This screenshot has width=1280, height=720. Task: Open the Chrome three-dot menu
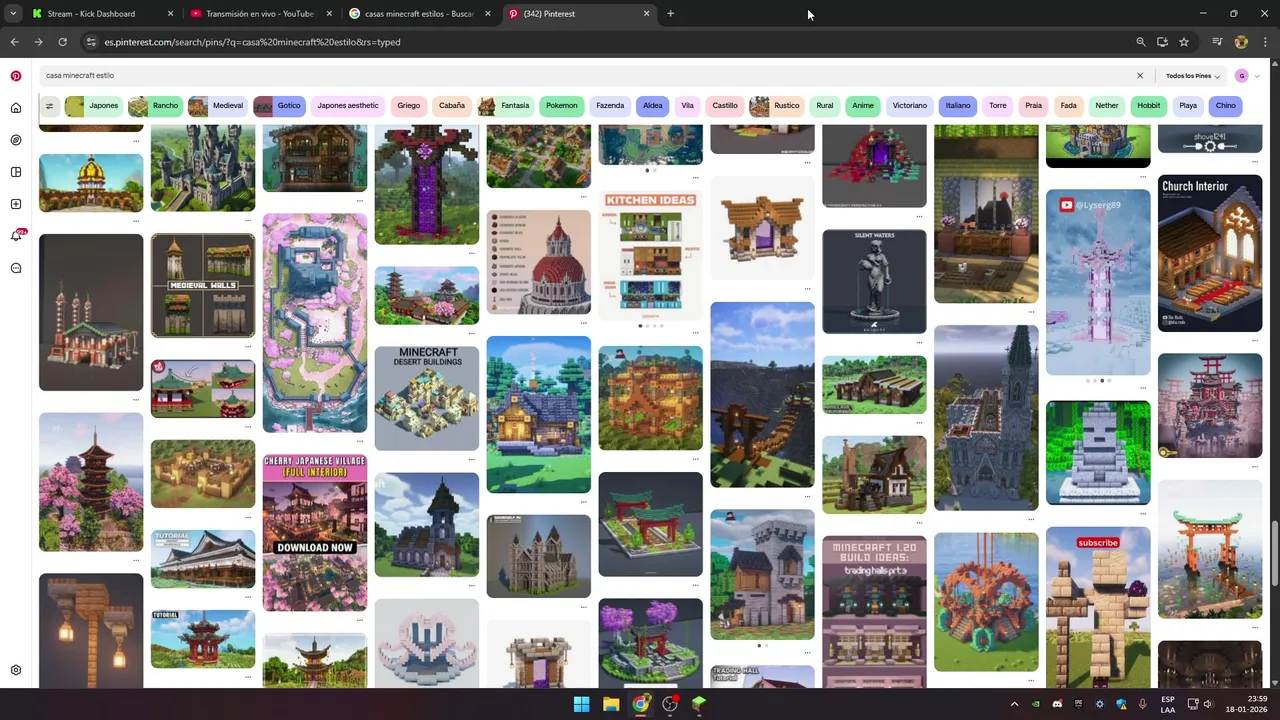tap(1265, 42)
